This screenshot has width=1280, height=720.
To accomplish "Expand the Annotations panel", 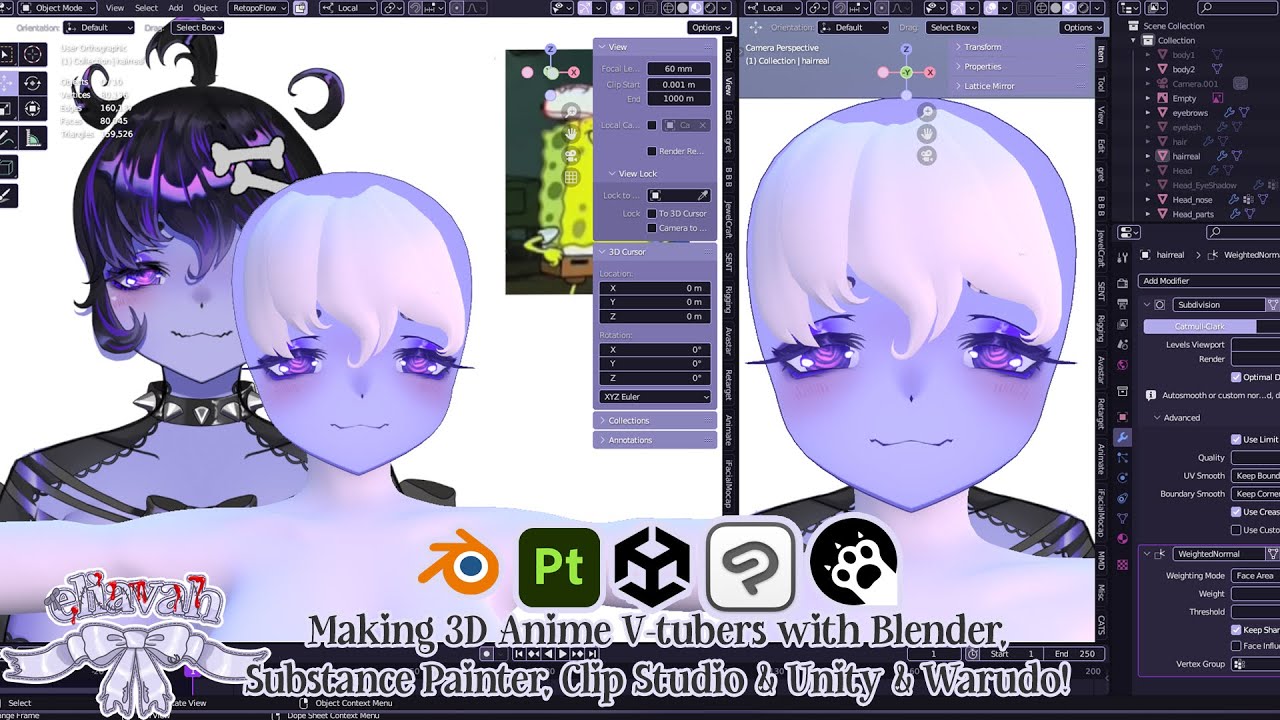I will (655, 440).
